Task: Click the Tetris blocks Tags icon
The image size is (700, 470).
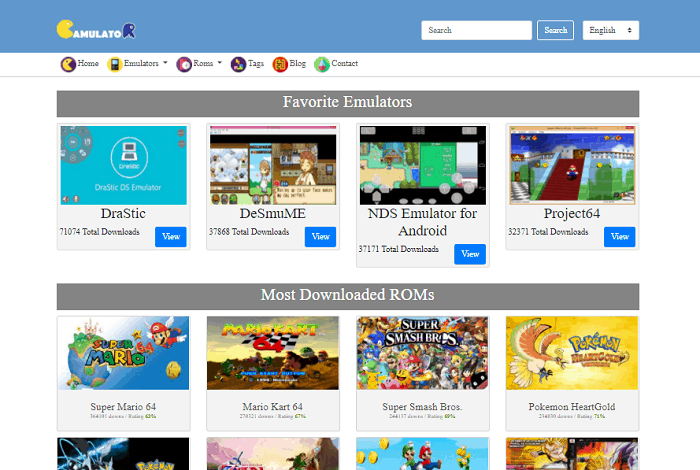Action: pos(238,64)
